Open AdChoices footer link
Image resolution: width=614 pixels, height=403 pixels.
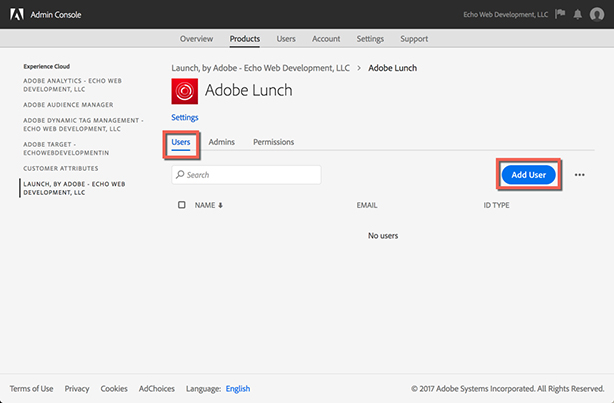[x=157, y=389]
